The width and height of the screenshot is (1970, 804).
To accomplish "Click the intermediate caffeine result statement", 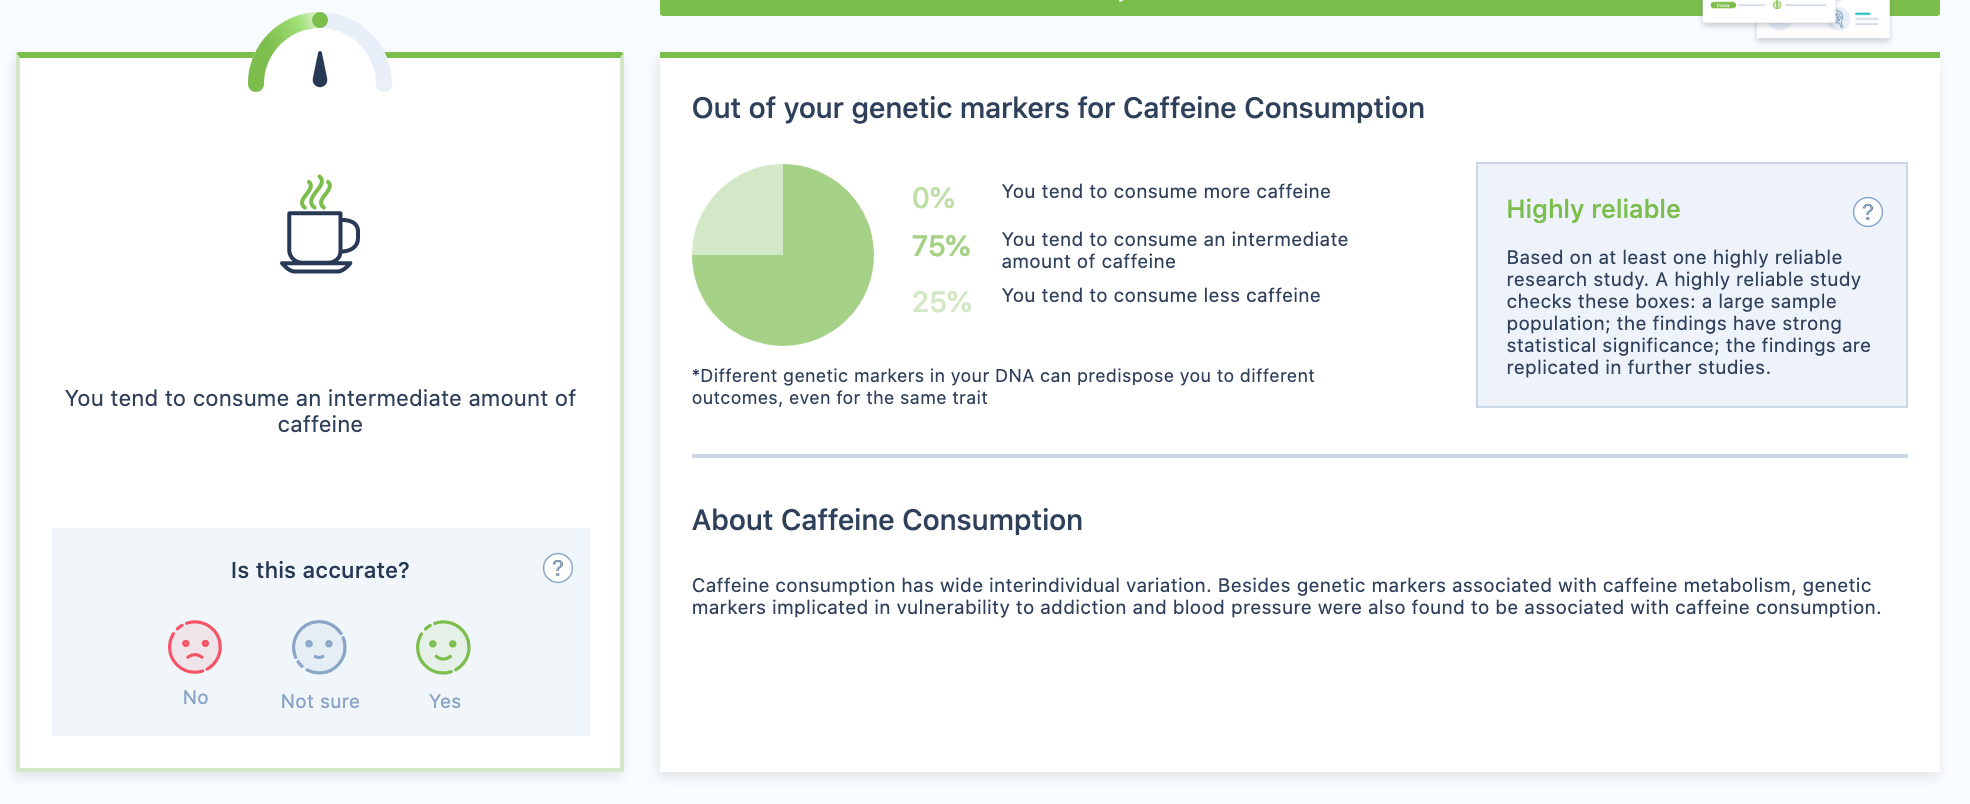I will [x=320, y=410].
